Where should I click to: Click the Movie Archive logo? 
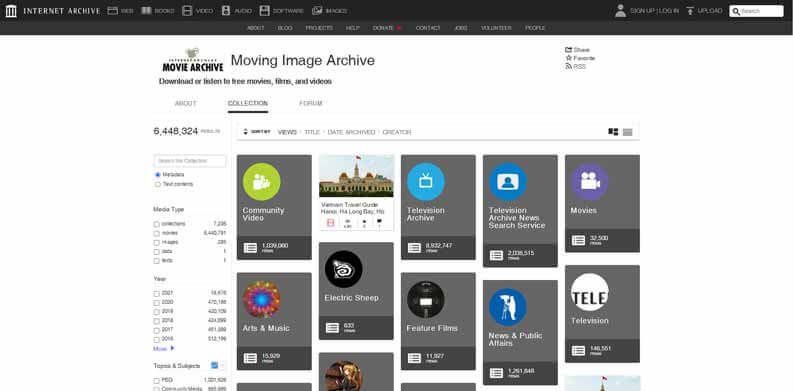point(193,60)
